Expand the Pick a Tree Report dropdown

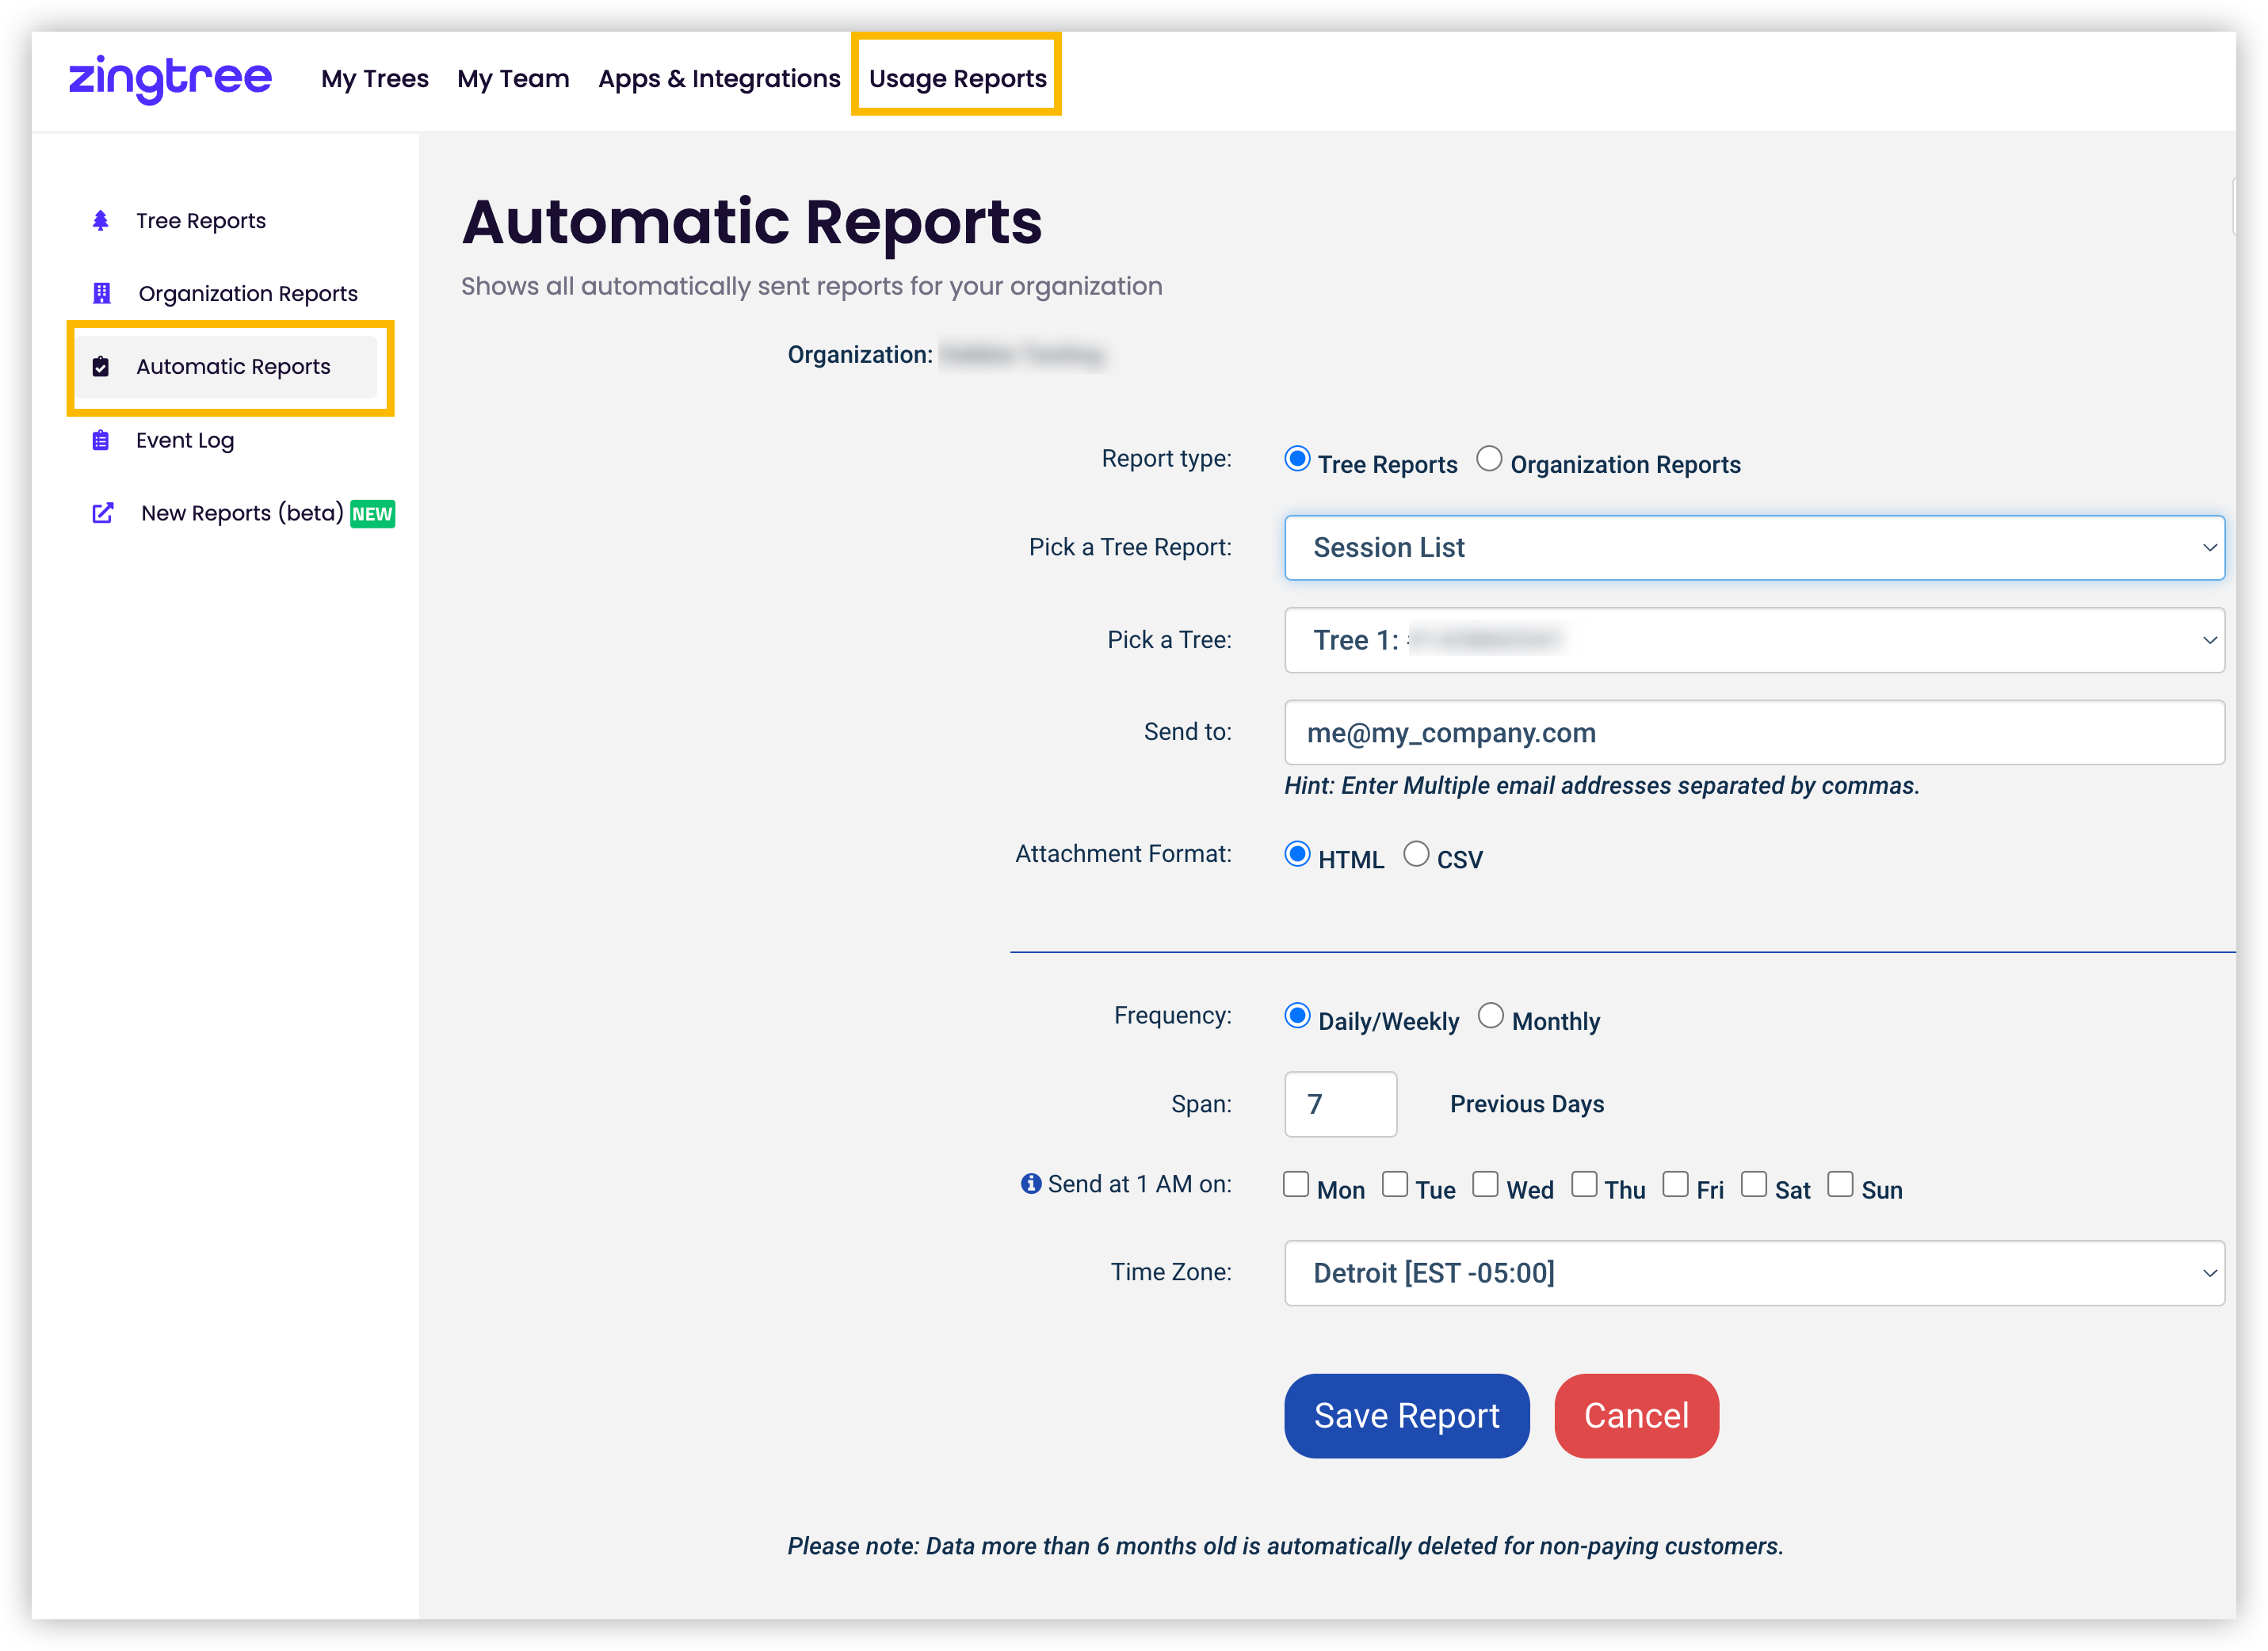coord(1754,548)
